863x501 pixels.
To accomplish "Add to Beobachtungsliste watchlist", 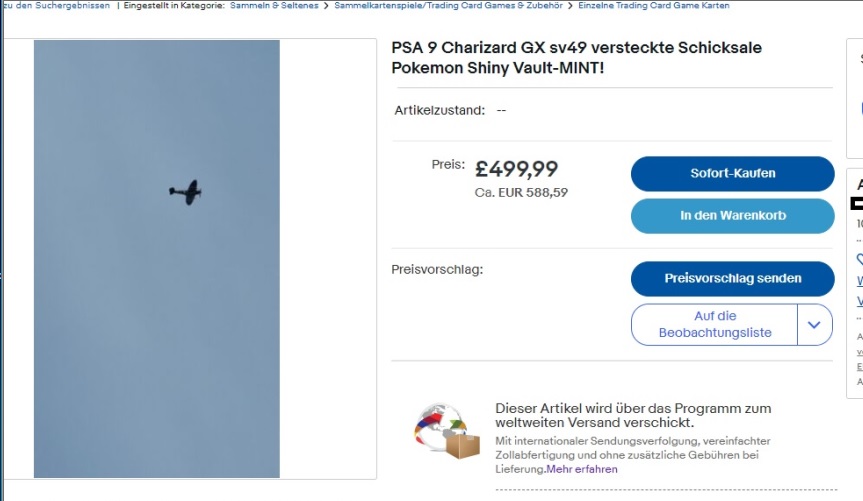I will pos(714,324).
